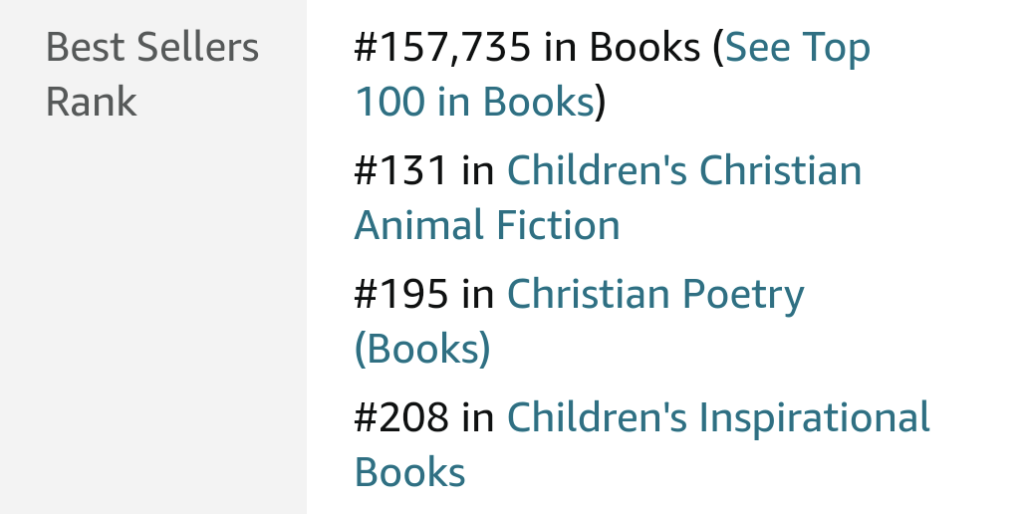Click "in" after the #131 rank
The width and height of the screenshot is (1024, 514).
tap(477, 171)
